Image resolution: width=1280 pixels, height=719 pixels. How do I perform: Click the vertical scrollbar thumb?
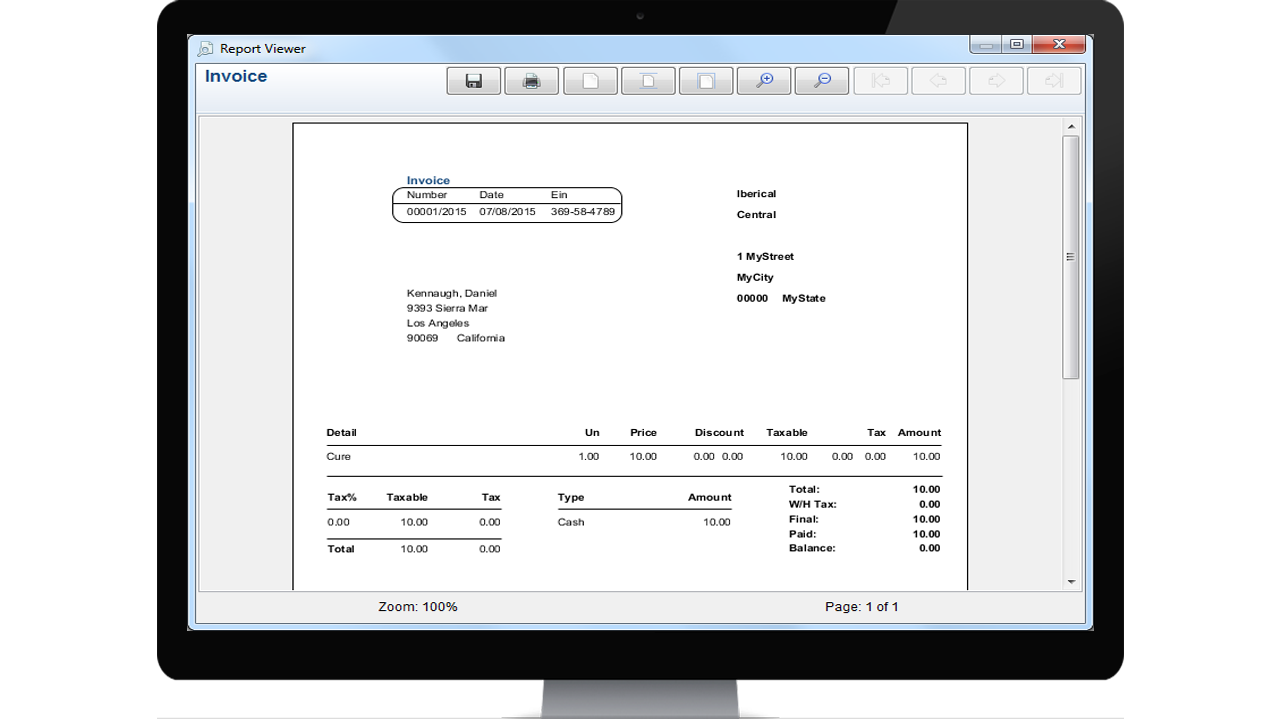tap(1071, 257)
